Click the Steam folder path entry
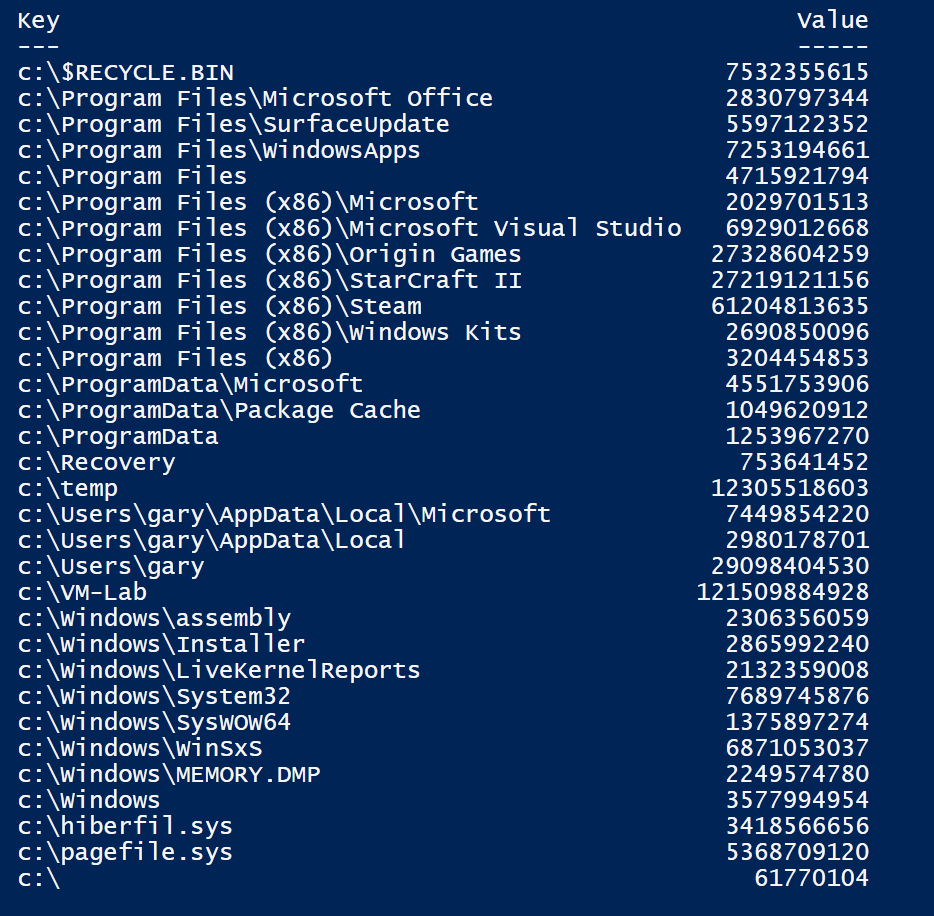Screen dimensions: 934x916 click(219, 306)
